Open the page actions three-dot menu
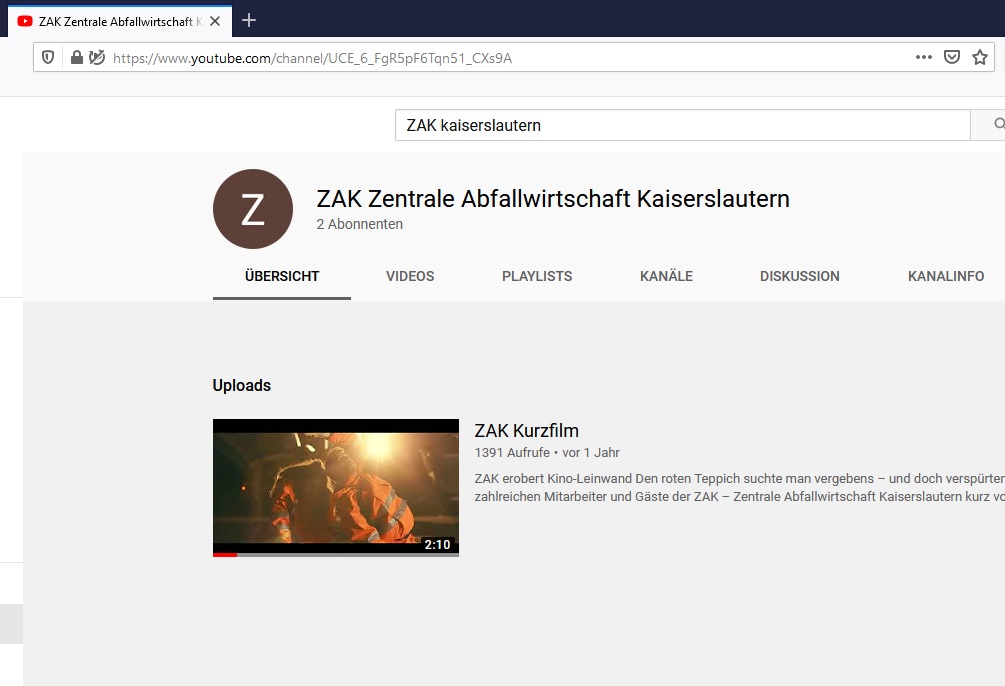This screenshot has width=1005, height=686. tap(923, 58)
